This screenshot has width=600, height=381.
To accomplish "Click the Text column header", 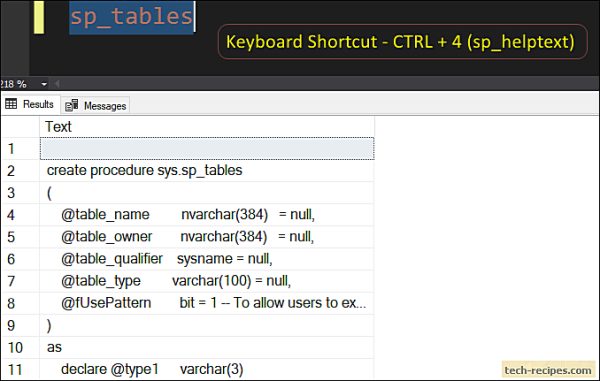I will point(207,127).
